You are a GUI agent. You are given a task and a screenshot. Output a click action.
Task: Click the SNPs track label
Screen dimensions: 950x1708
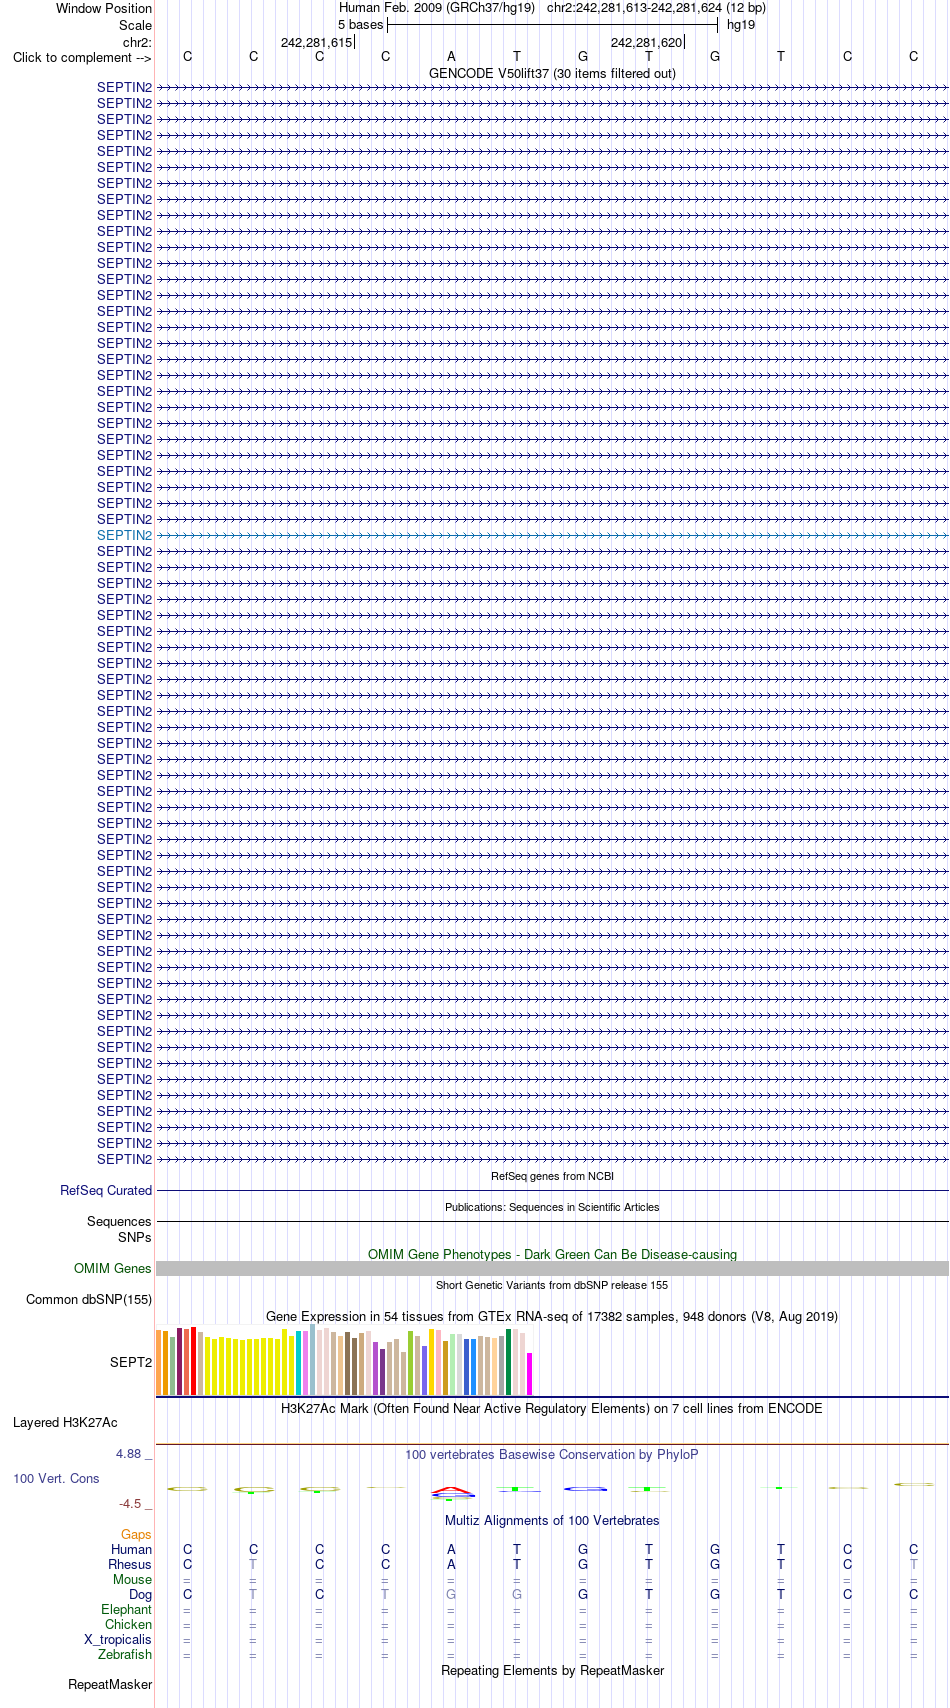tap(135, 1237)
